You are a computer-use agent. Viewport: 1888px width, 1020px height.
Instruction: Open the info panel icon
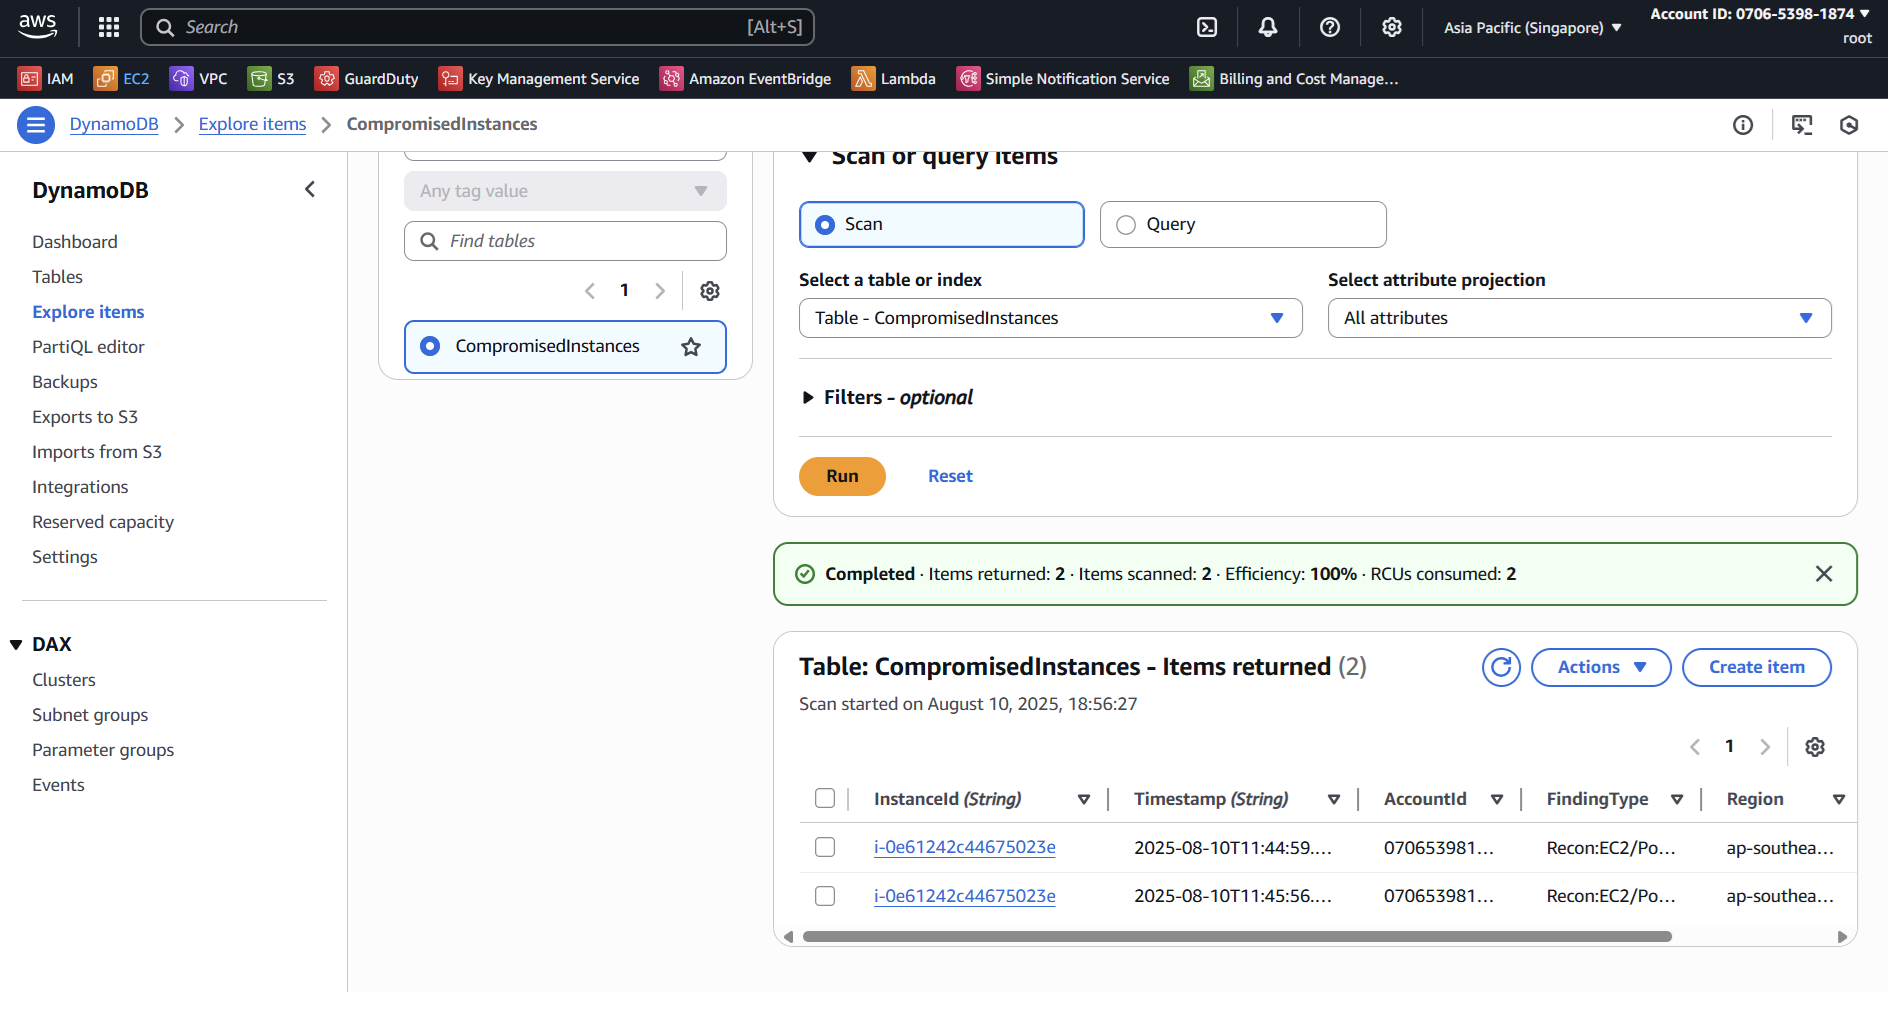[x=1743, y=125]
